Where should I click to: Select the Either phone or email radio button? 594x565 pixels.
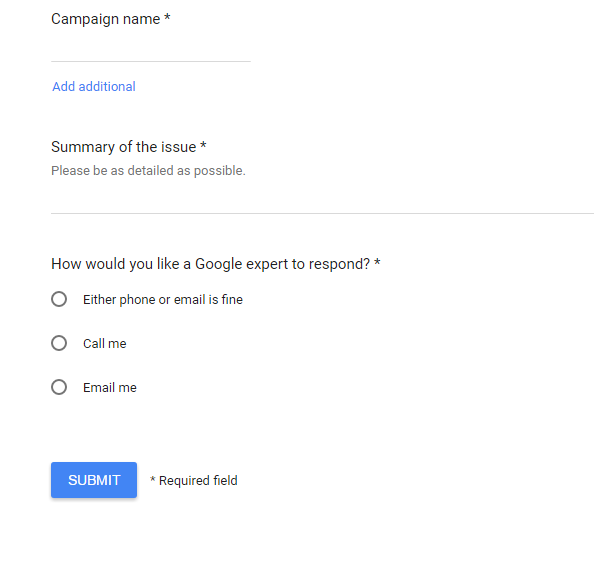point(59,299)
